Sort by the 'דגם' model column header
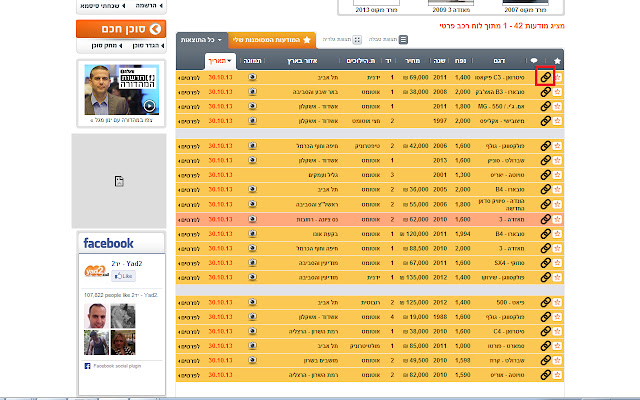The image size is (640, 400). pos(499,61)
